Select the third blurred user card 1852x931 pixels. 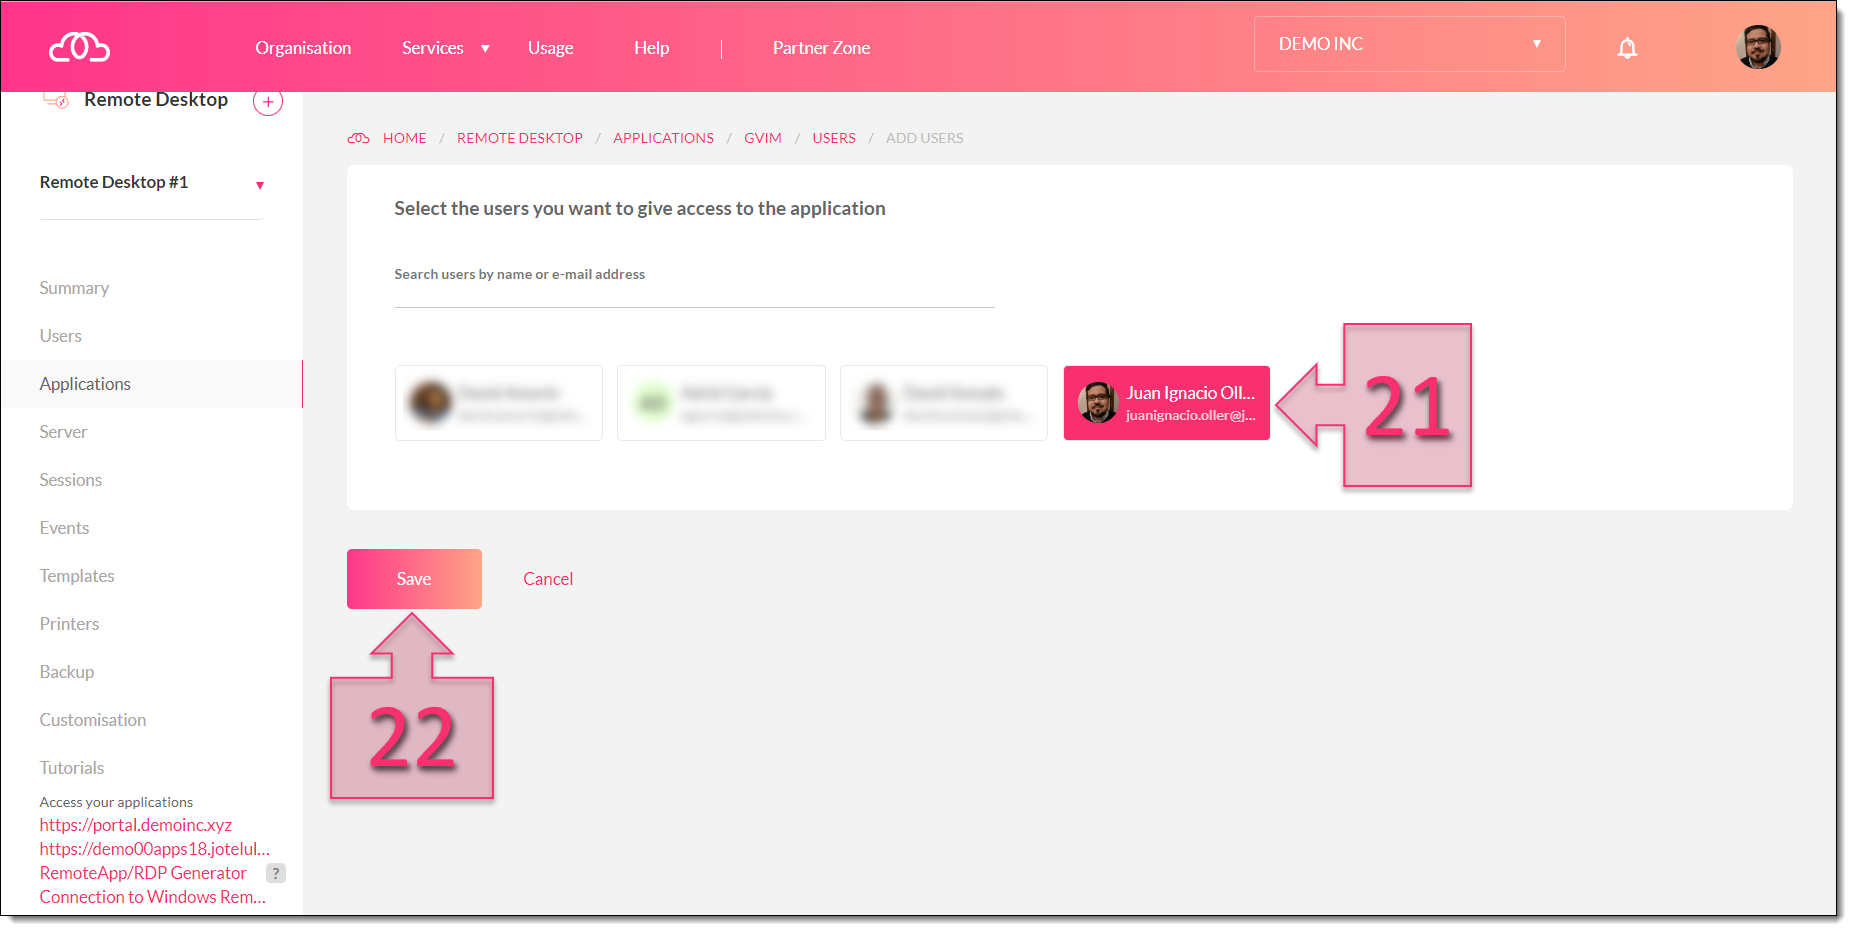coord(943,403)
